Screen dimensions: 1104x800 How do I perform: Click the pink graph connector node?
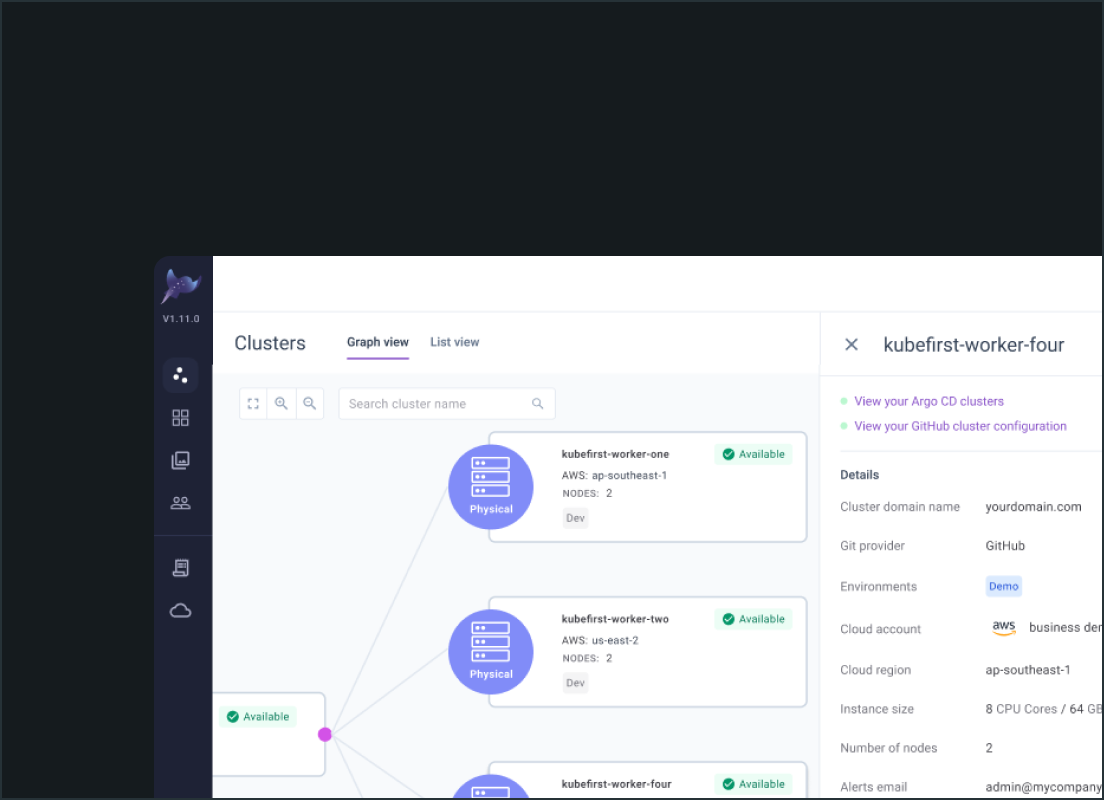click(x=324, y=734)
